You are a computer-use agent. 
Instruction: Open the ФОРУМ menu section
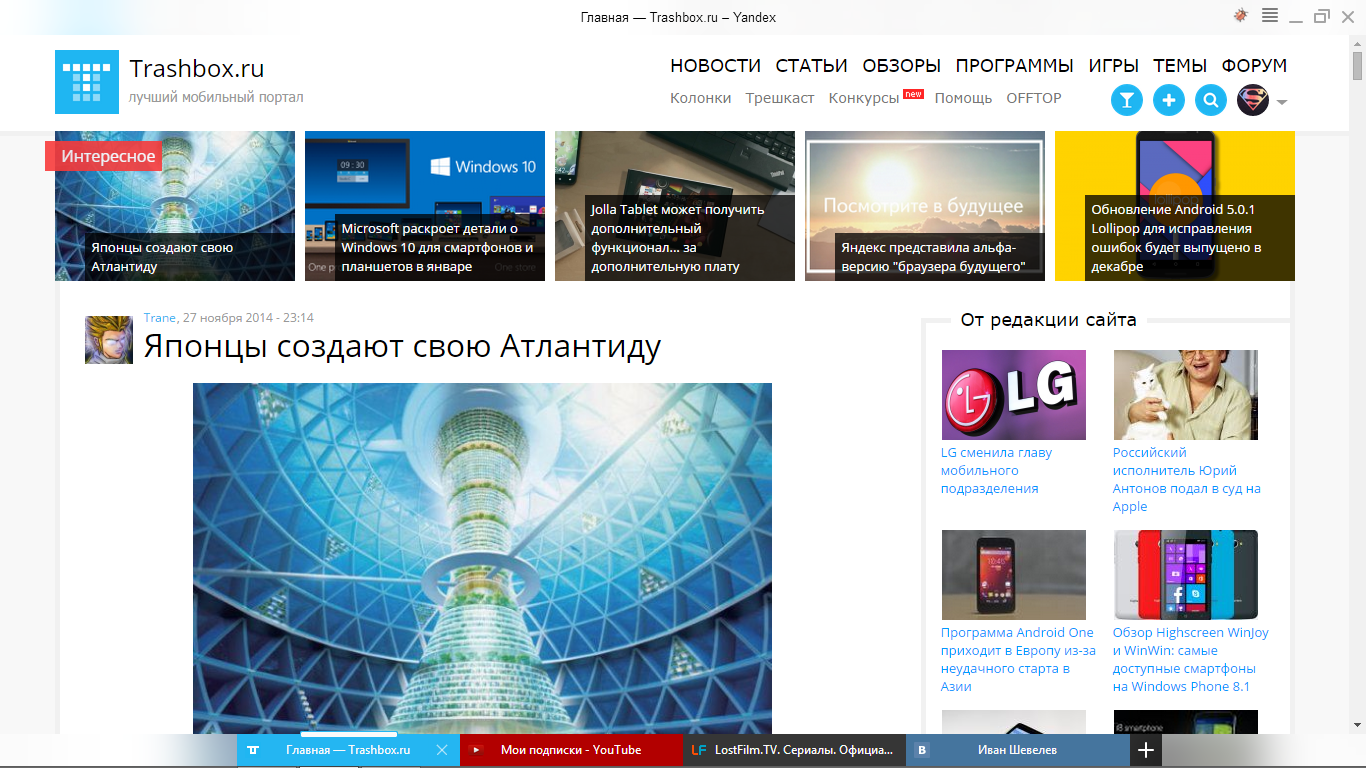pyautogui.click(x=1254, y=66)
